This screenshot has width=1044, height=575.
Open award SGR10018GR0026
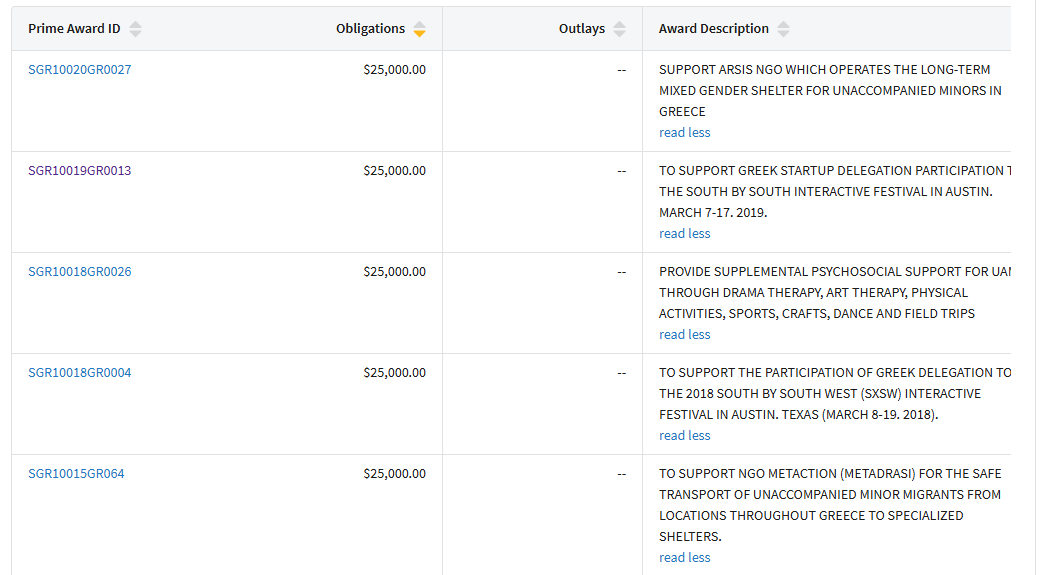pyautogui.click(x=79, y=272)
